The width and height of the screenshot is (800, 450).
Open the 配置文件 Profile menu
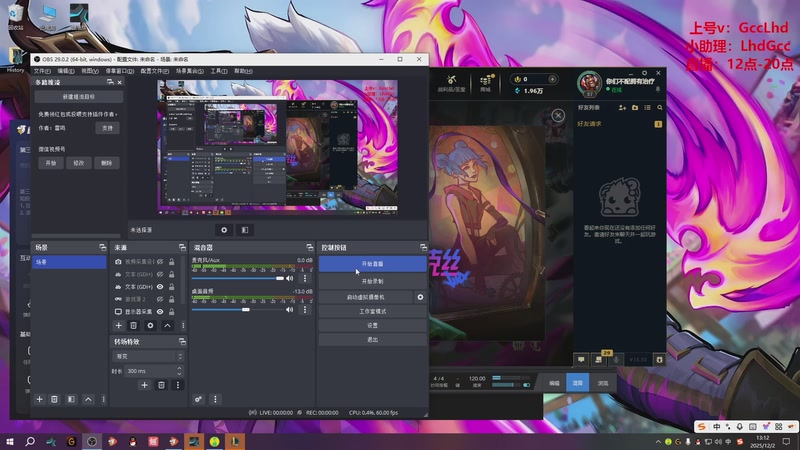[155, 71]
